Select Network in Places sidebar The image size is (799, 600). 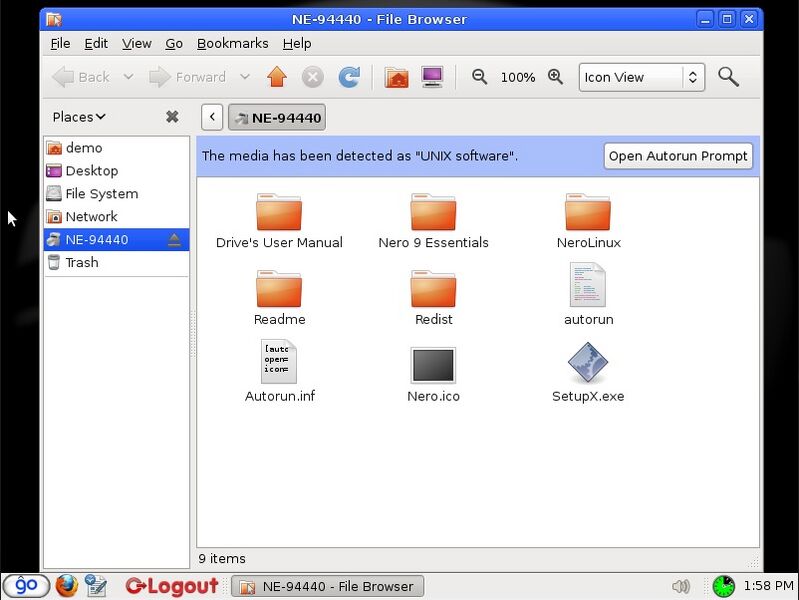tap(117, 217)
